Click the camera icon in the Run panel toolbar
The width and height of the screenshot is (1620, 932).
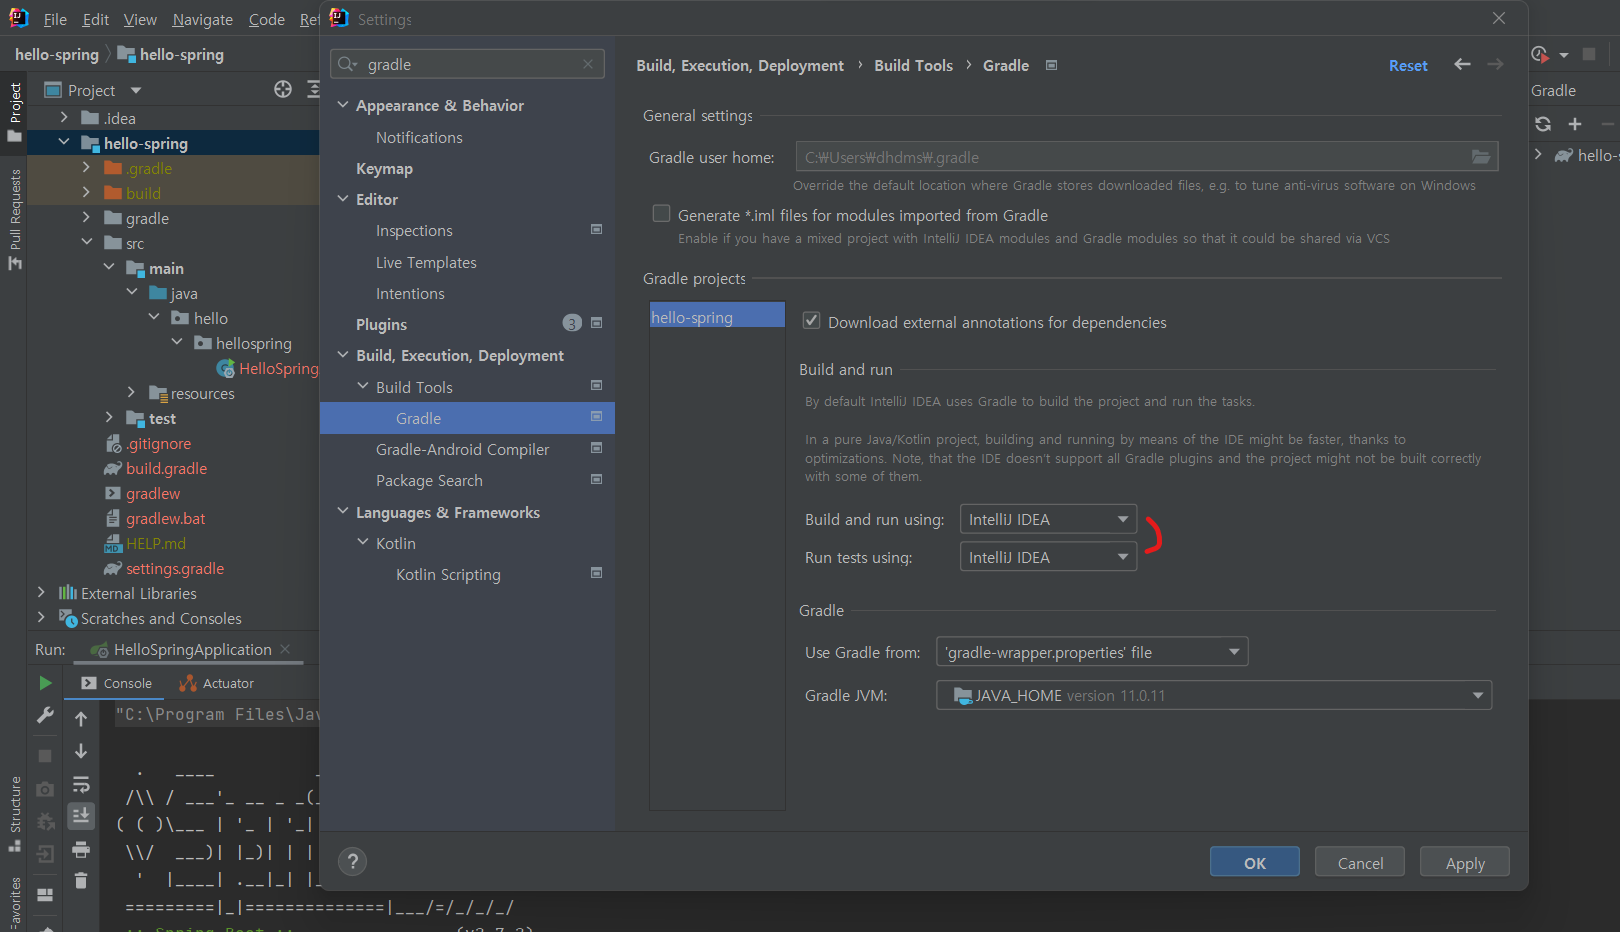pos(45,789)
